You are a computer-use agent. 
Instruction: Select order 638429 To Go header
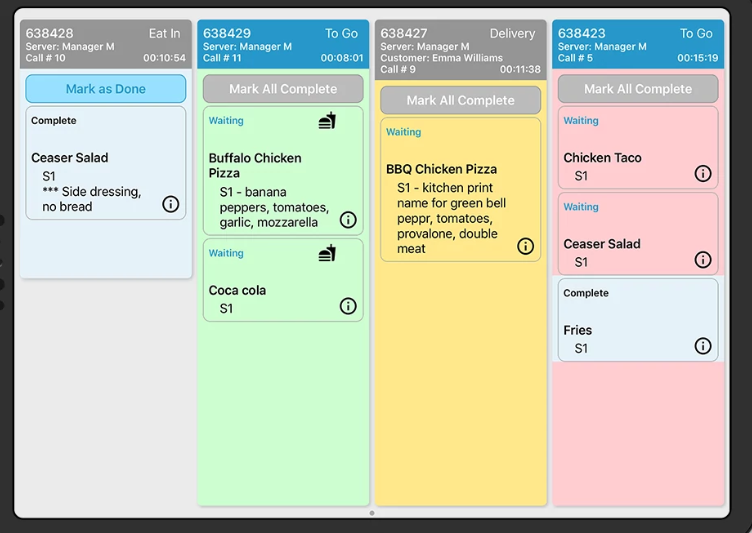283,45
